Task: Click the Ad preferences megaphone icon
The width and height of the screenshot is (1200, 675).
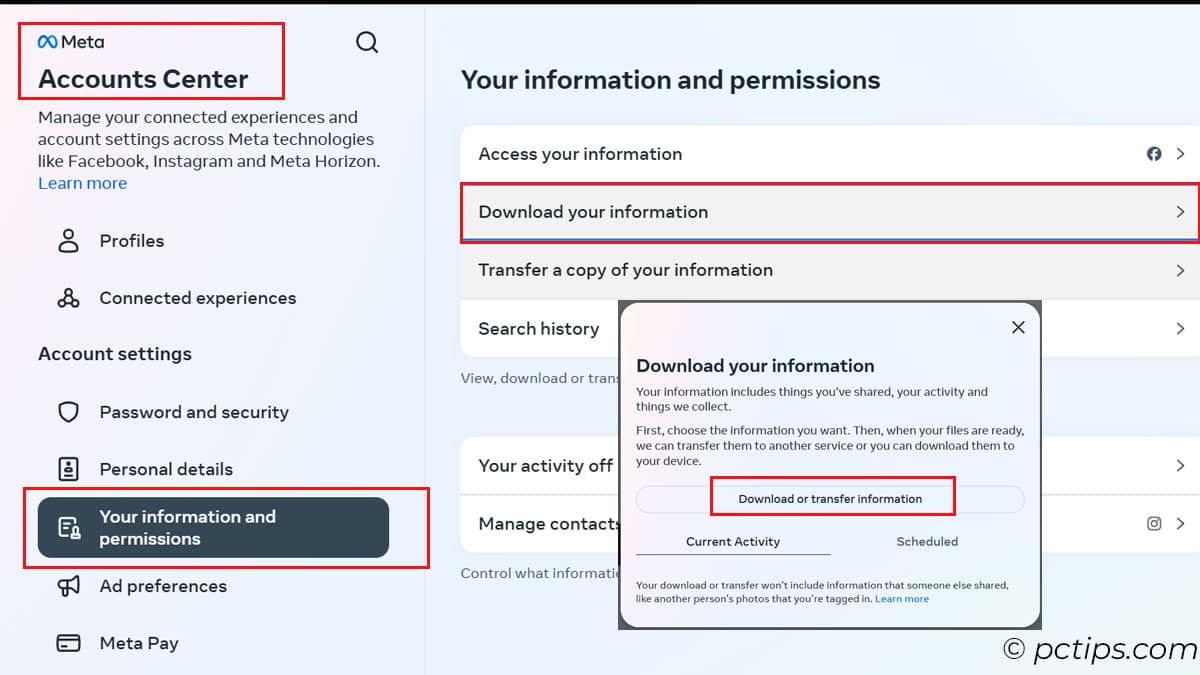Action: click(68, 586)
